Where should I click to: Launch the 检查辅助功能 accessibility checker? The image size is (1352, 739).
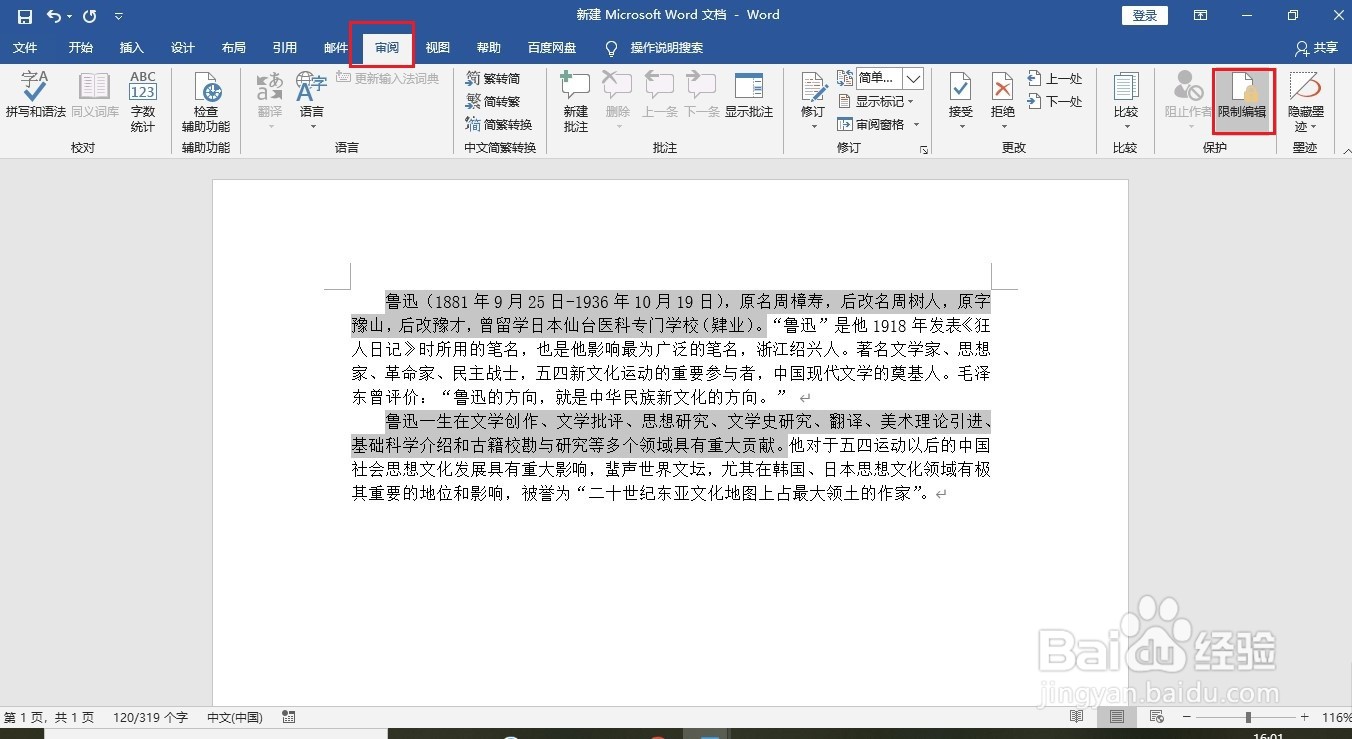(205, 100)
